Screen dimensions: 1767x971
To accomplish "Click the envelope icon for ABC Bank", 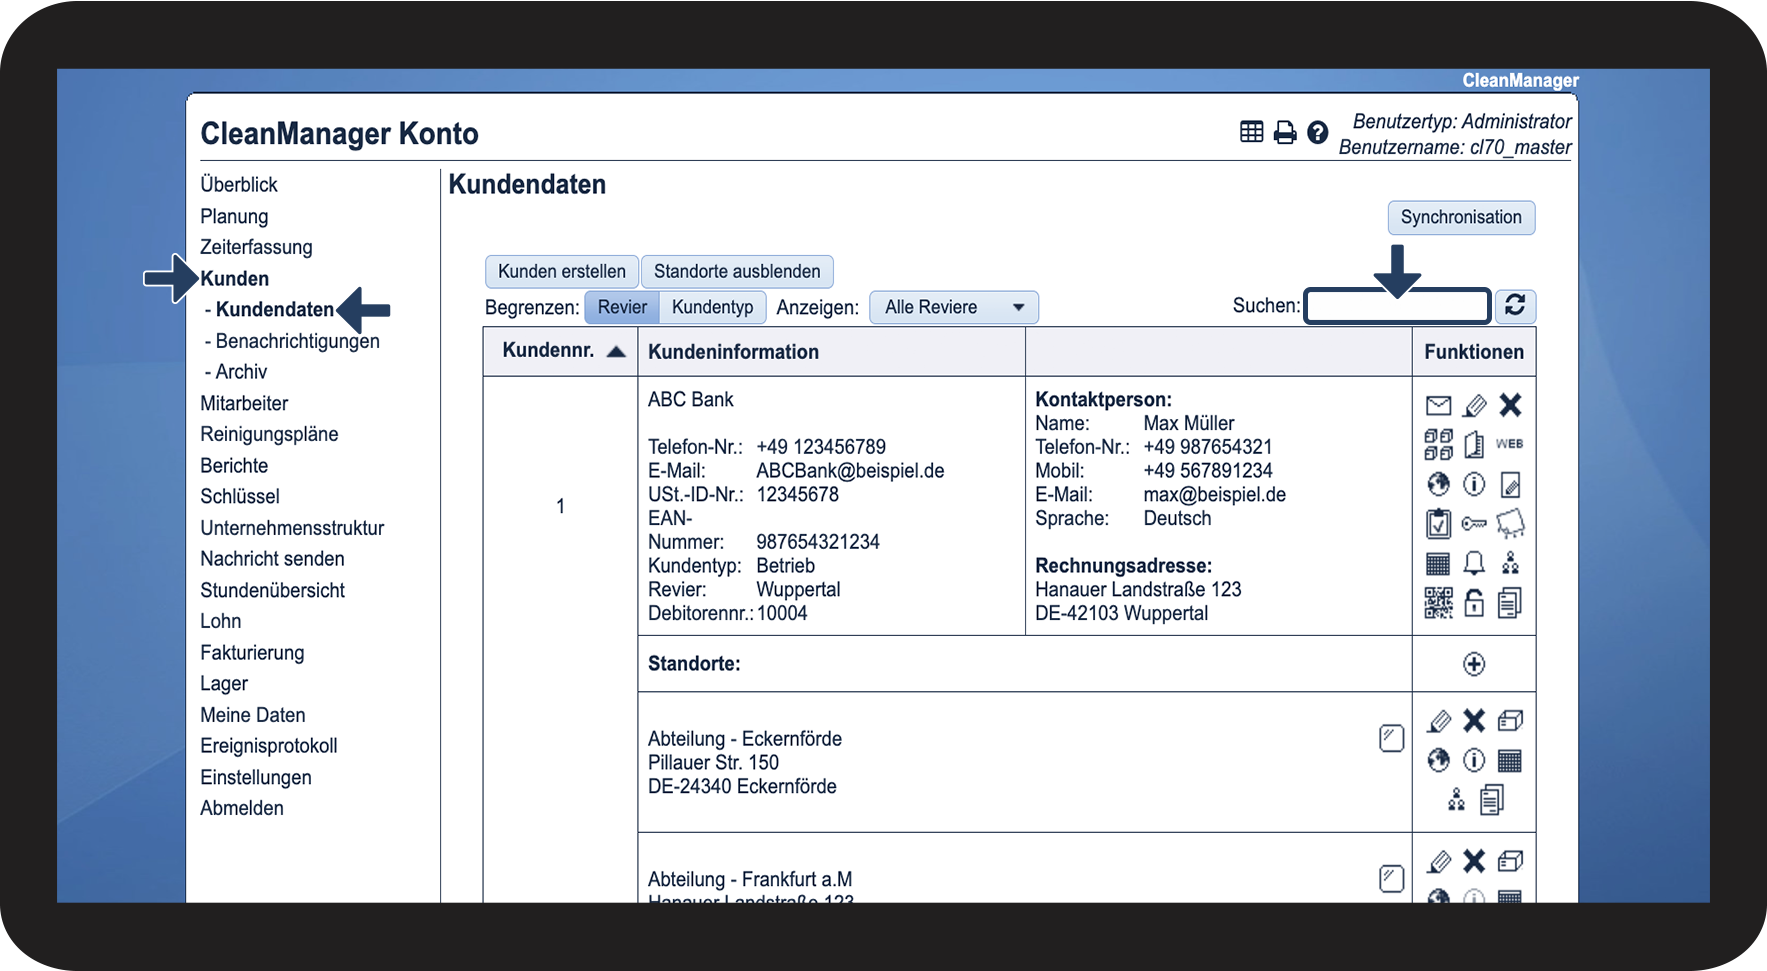I will tap(1438, 405).
